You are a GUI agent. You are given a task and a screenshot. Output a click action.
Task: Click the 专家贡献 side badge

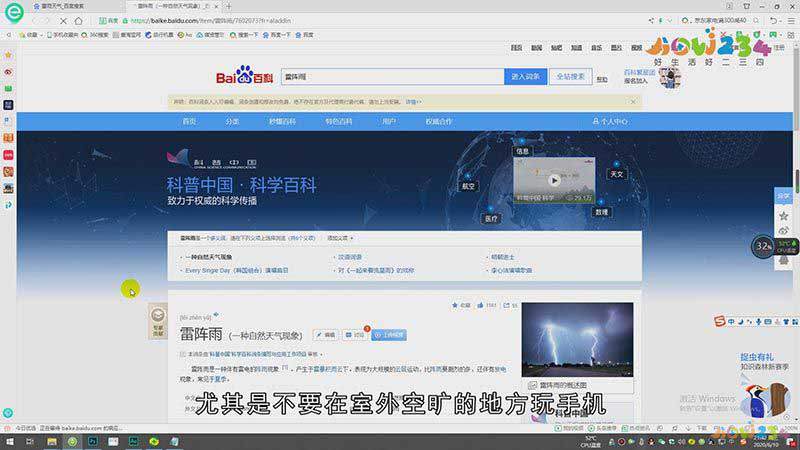[x=158, y=321]
